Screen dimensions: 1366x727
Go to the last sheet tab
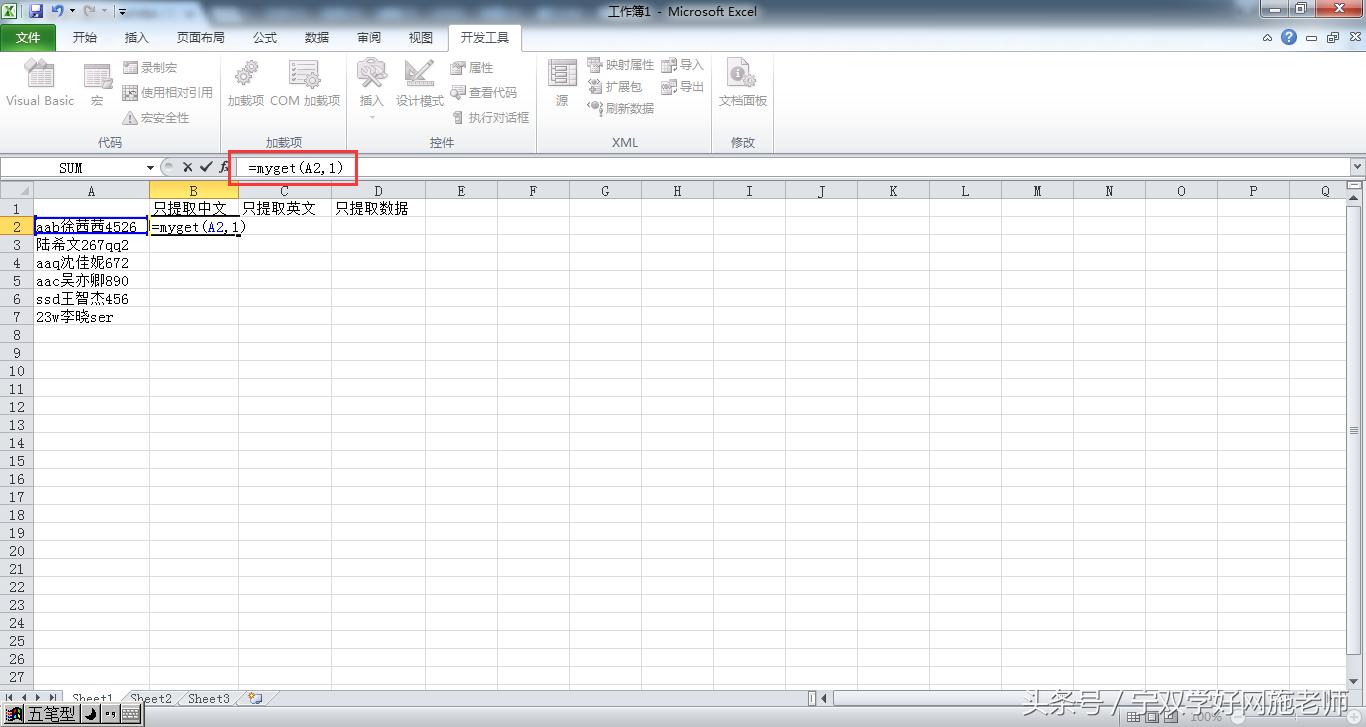pos(53,698)
